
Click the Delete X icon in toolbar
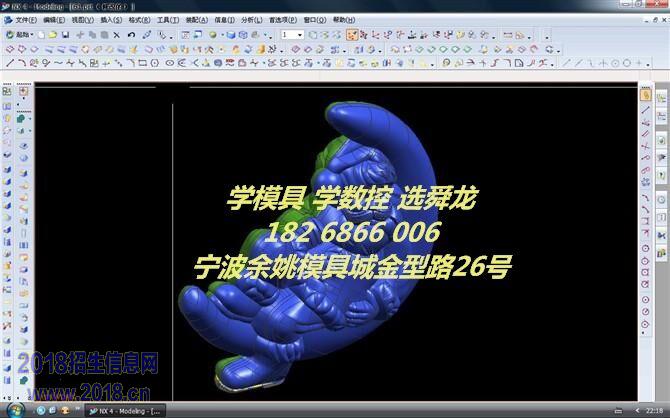[117, 35]
